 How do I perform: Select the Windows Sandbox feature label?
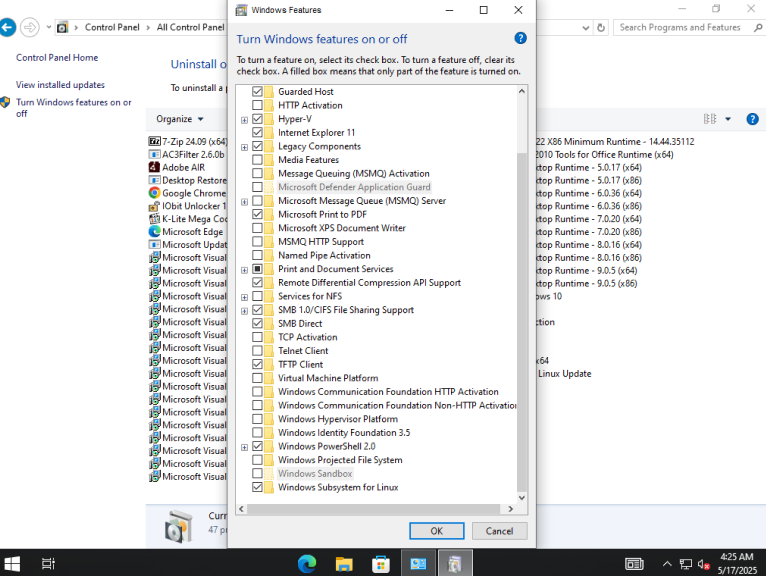315,473
